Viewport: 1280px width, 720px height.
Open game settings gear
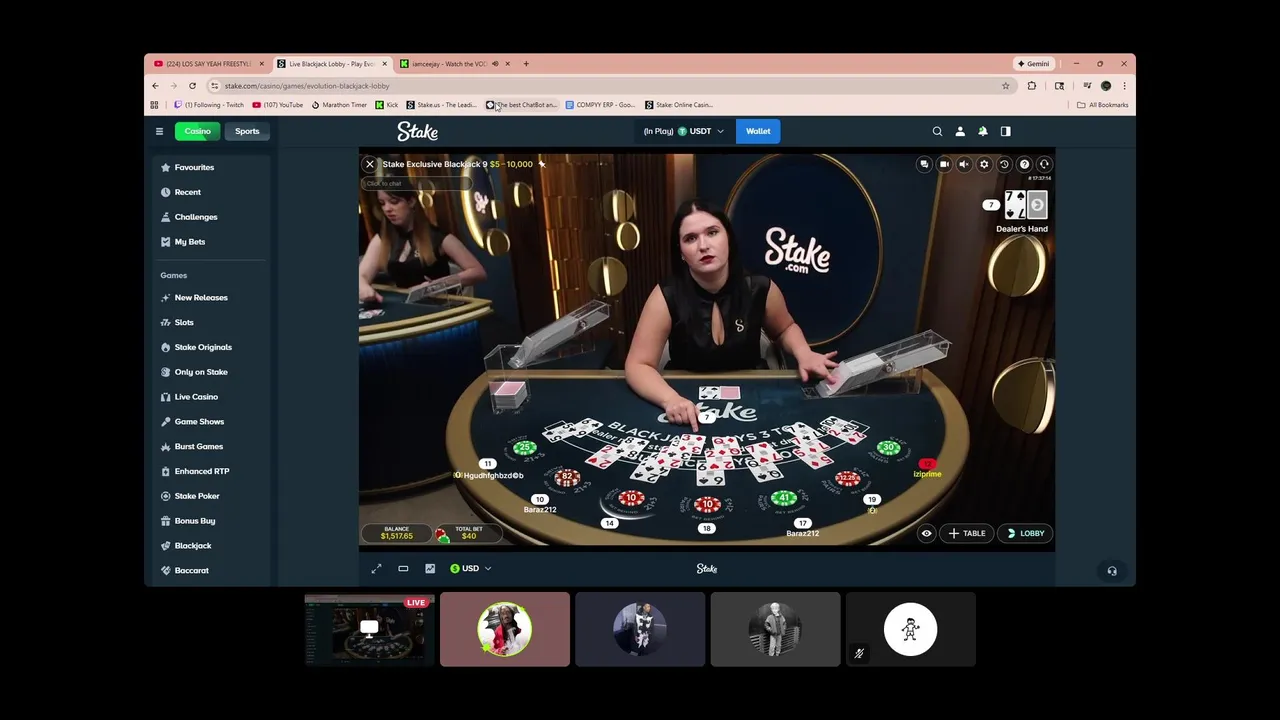984,164
